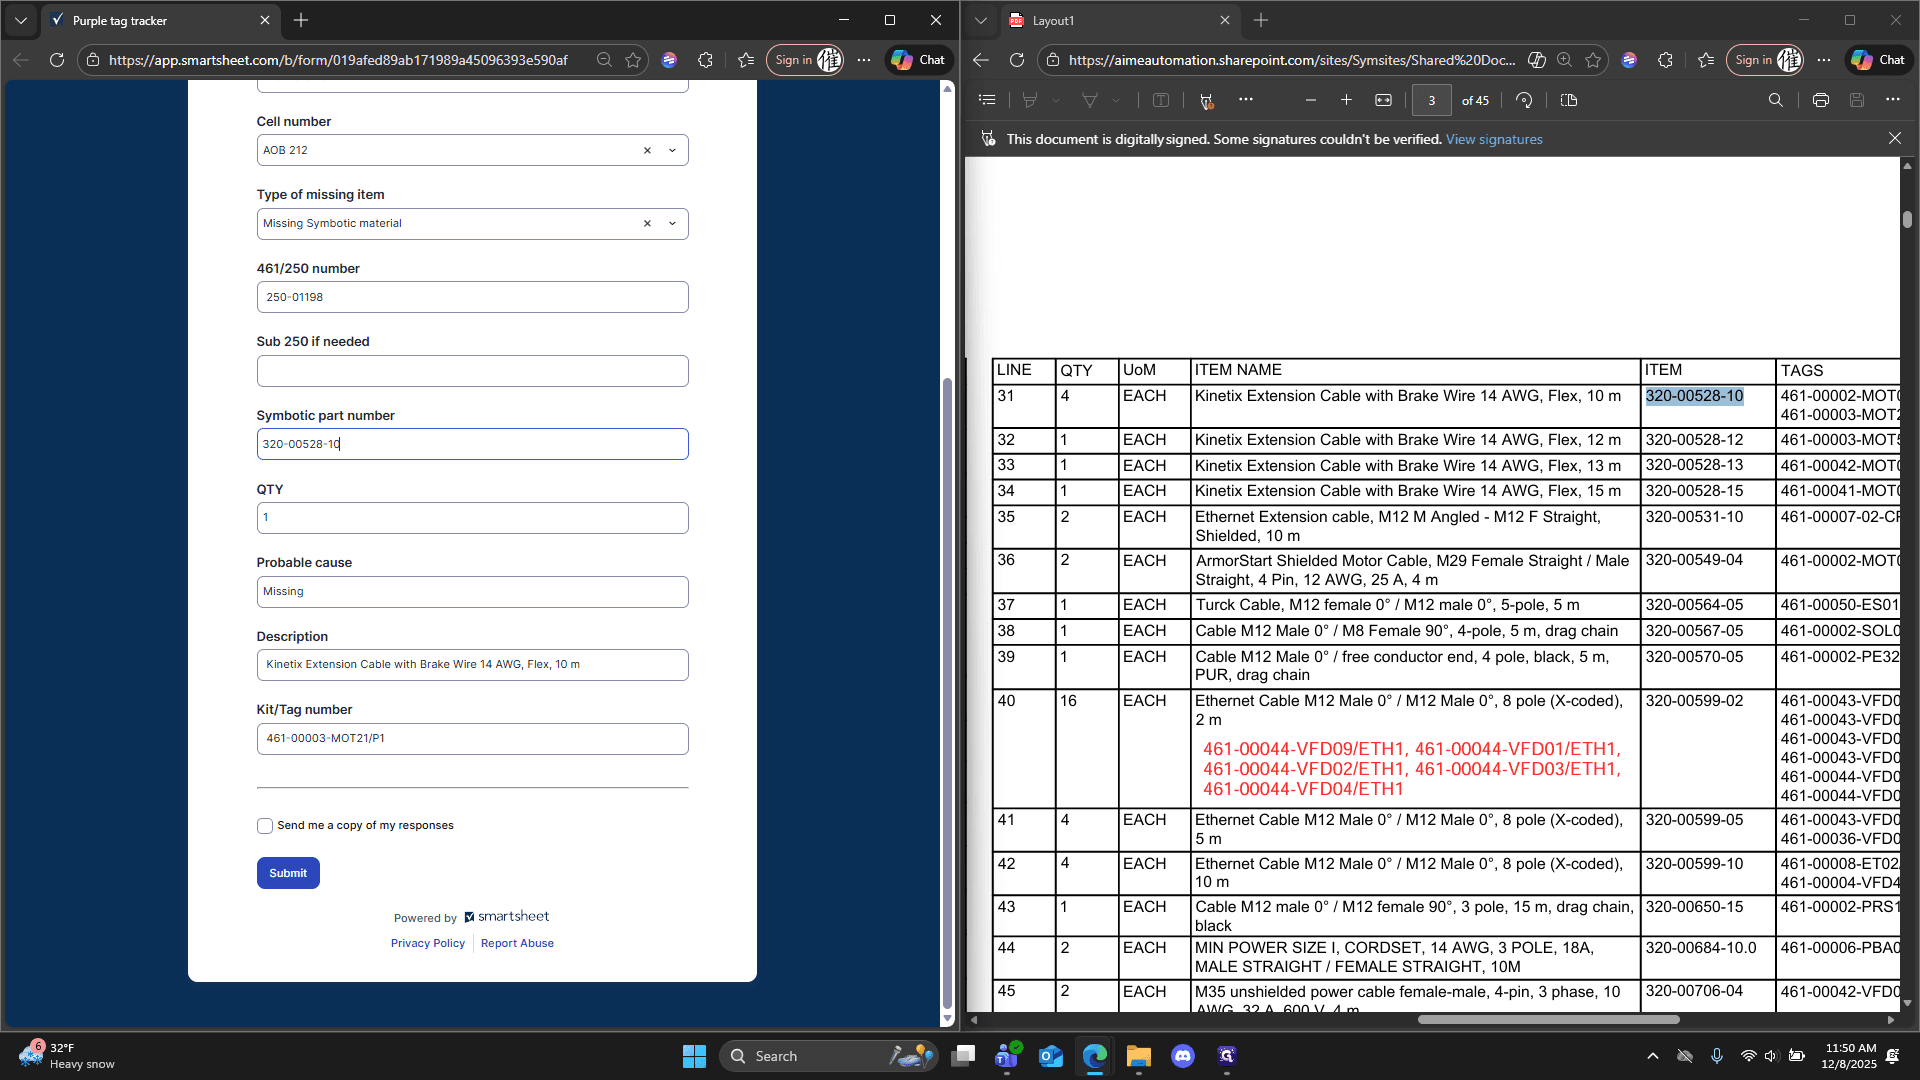Switch to Layout1 tab

pos(1121,20)
